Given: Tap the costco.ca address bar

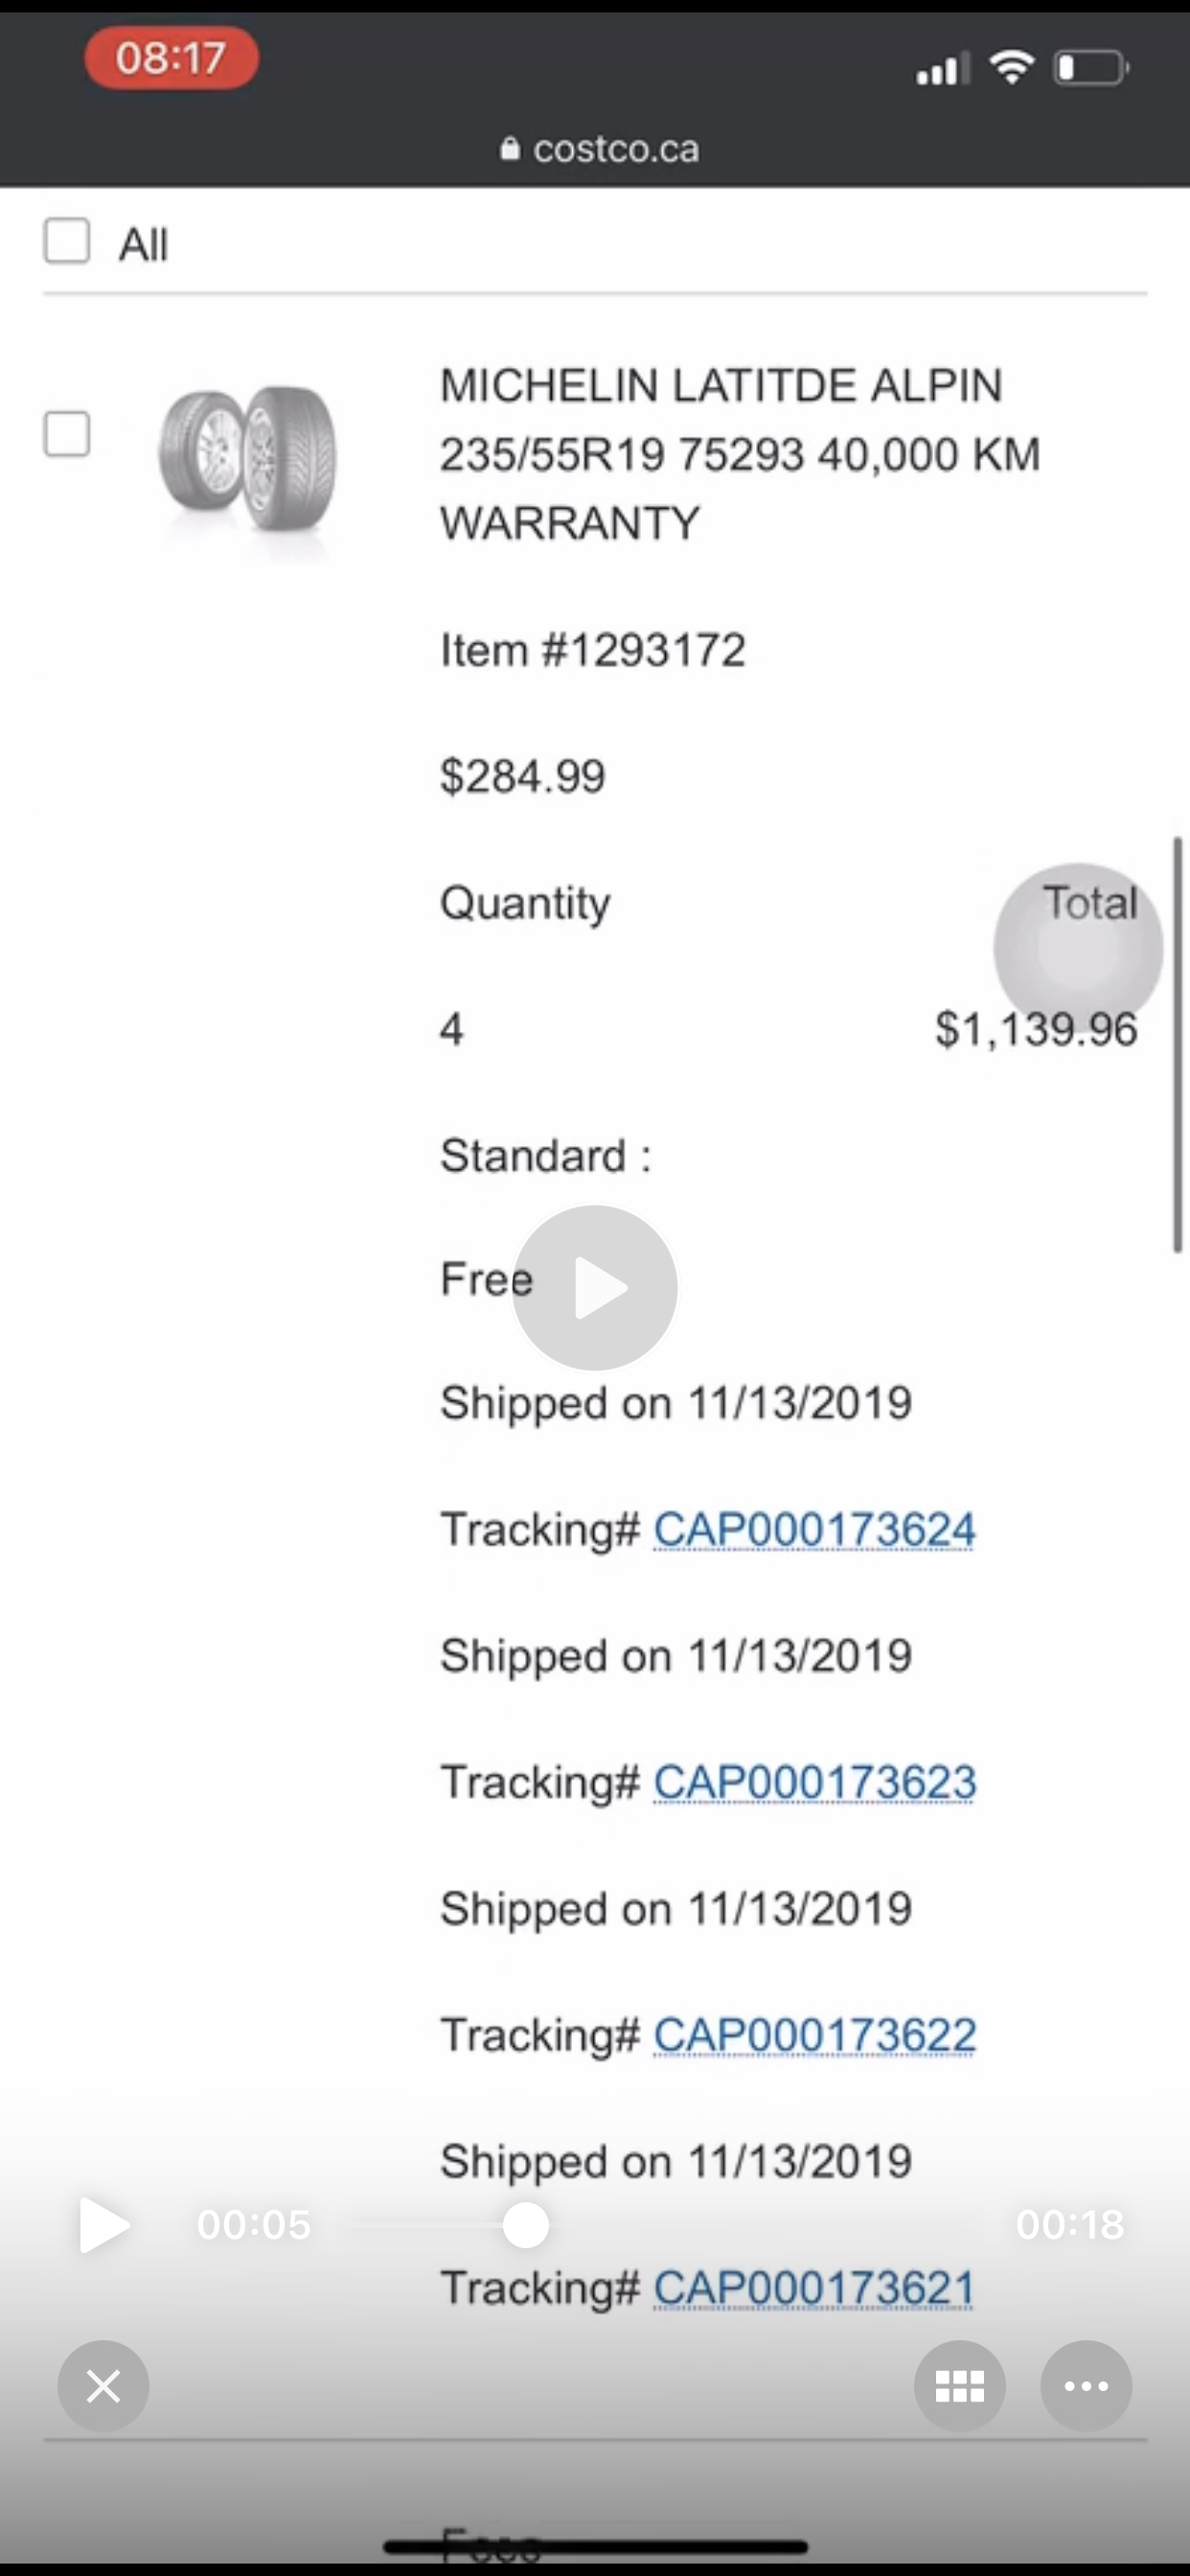Looking at the screenshot, I should [x=599, y=149].
